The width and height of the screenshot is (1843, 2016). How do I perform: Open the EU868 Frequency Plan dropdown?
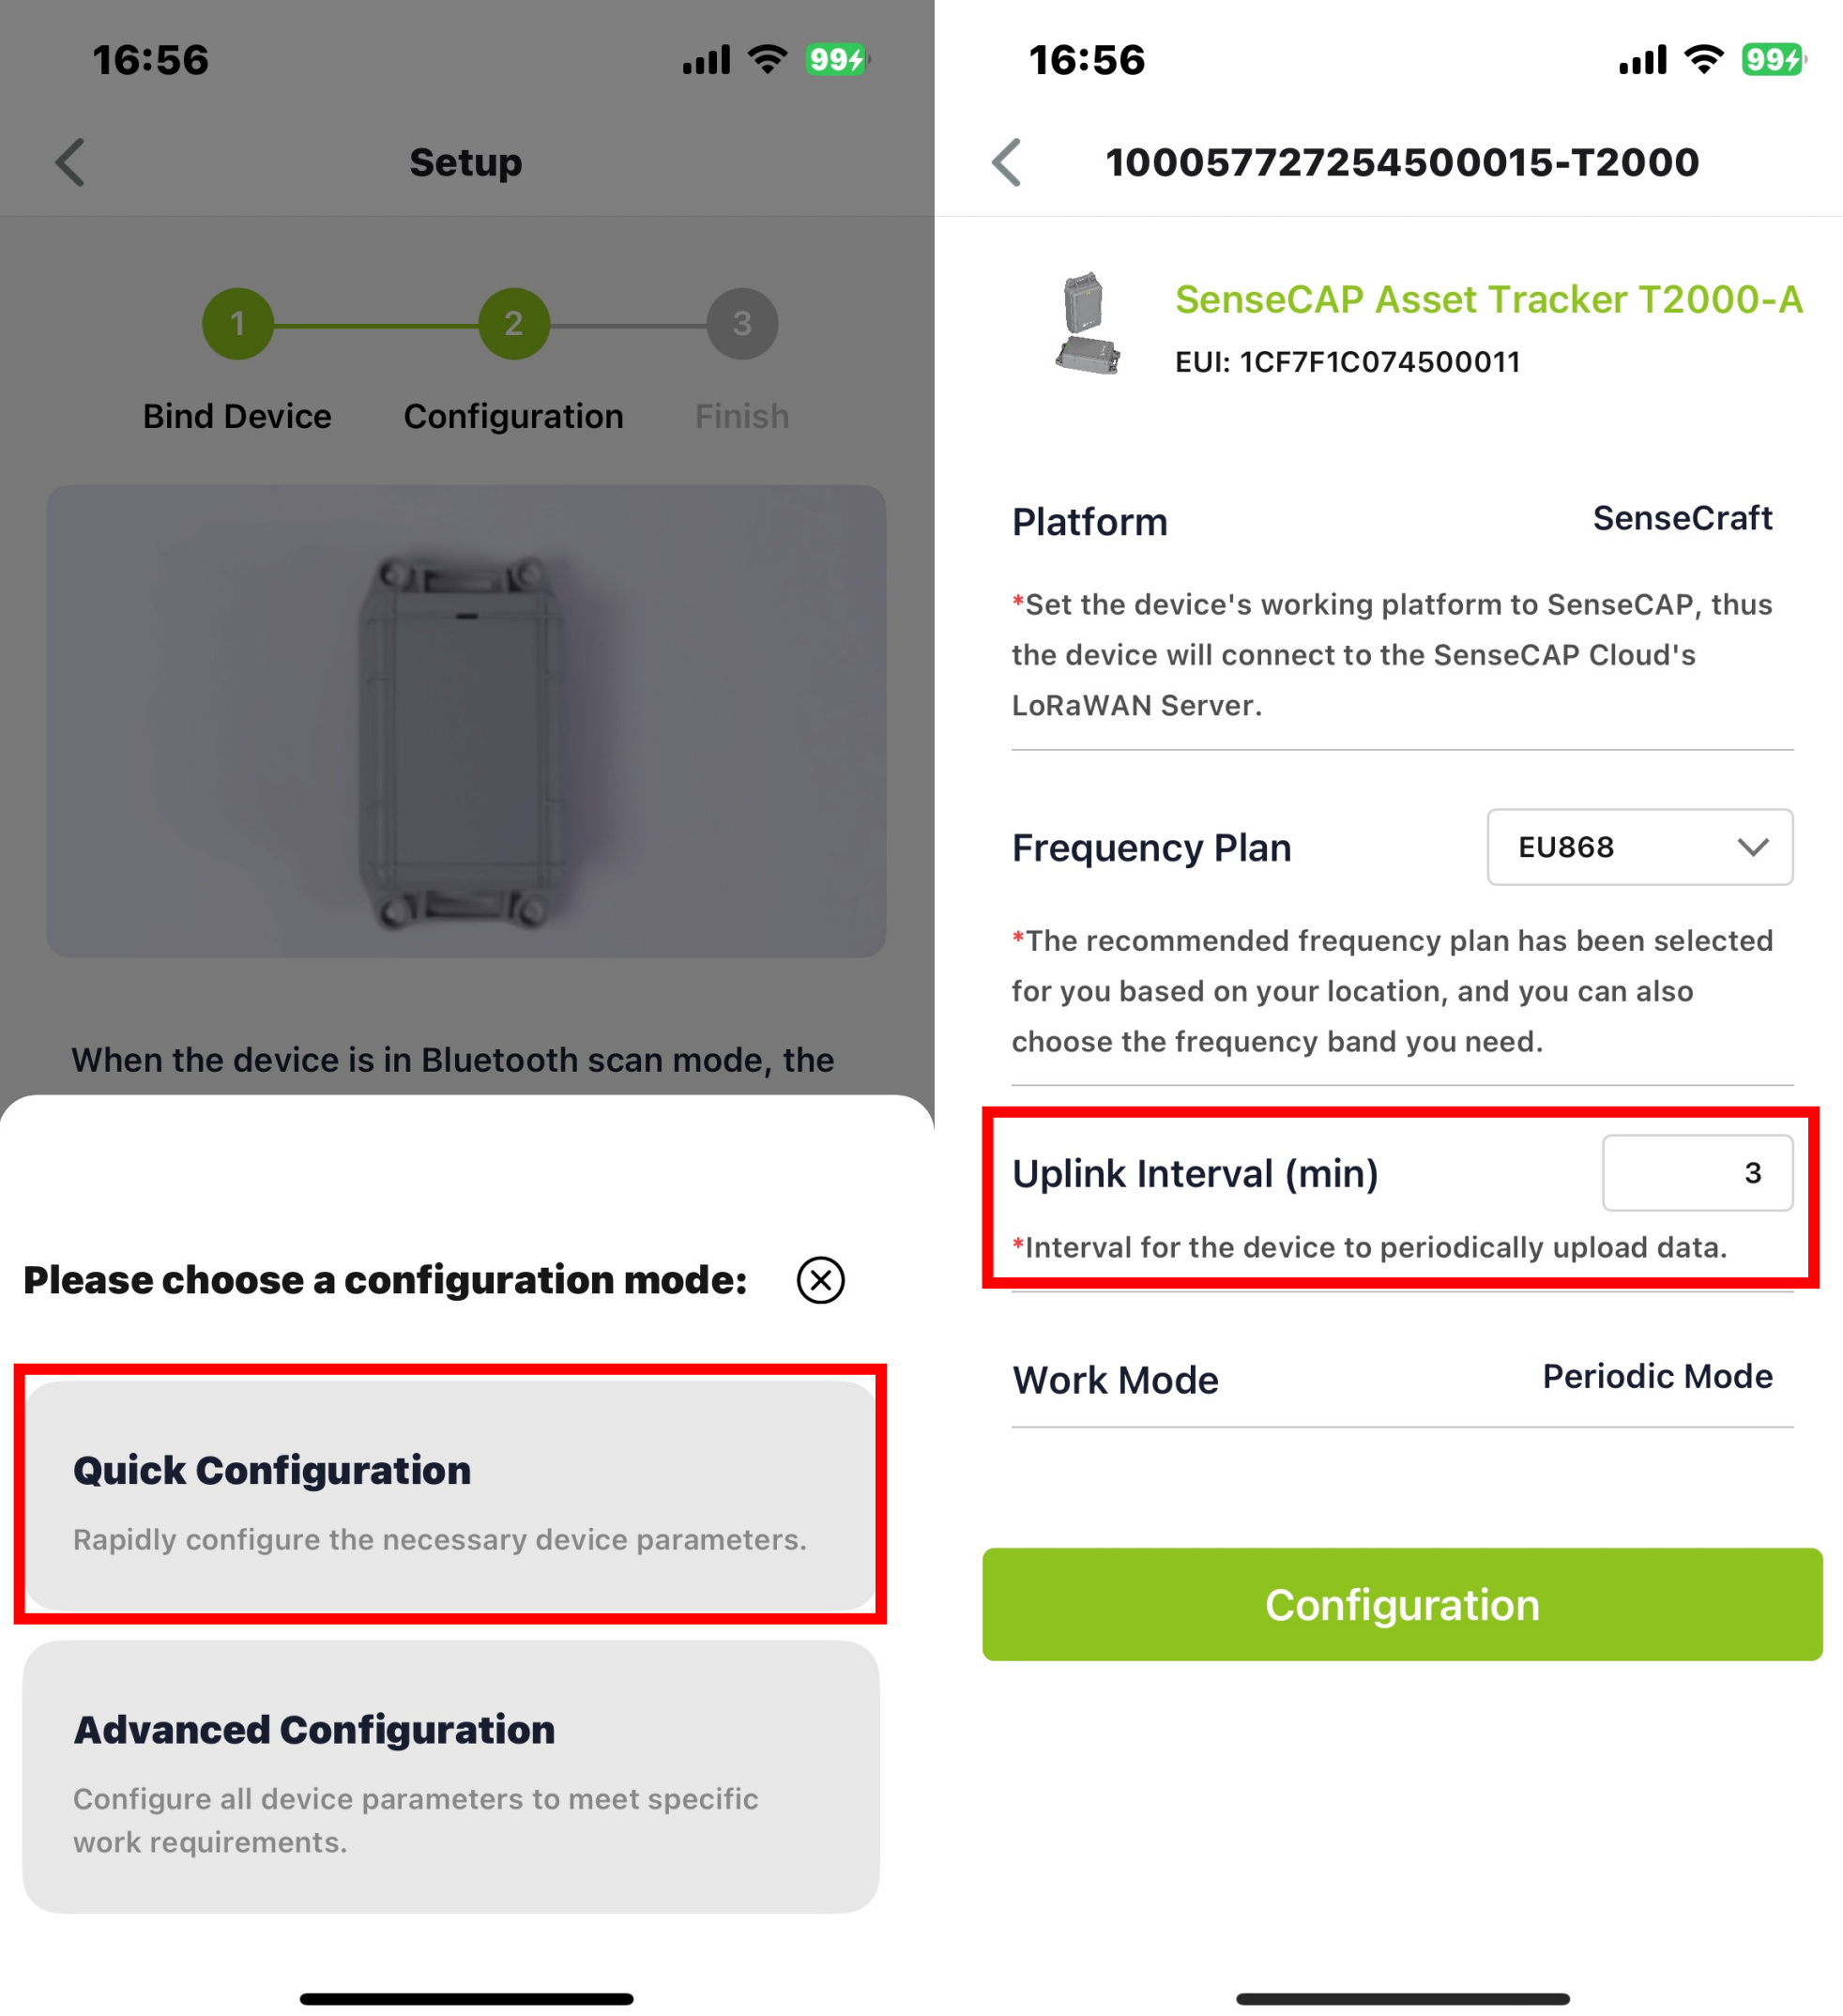(x=1639, y=847)
